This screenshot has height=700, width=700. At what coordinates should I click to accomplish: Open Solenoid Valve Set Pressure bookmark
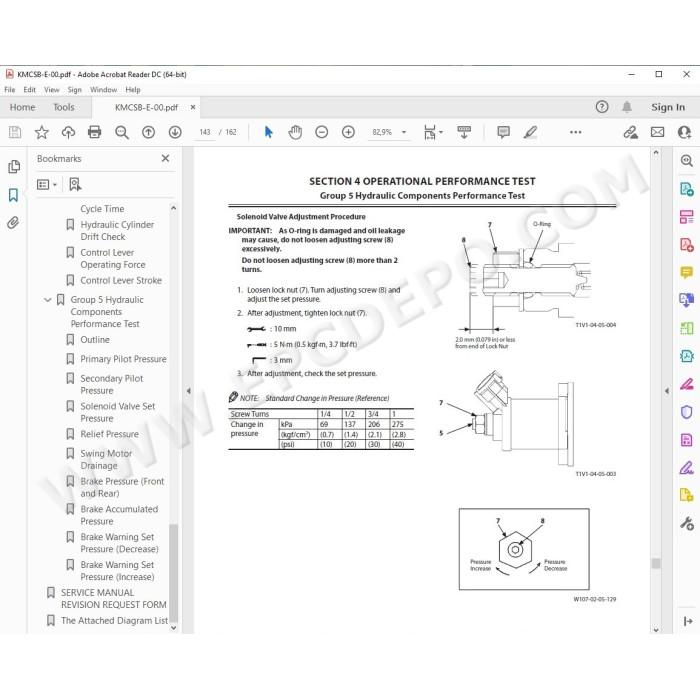pos(117,412)
